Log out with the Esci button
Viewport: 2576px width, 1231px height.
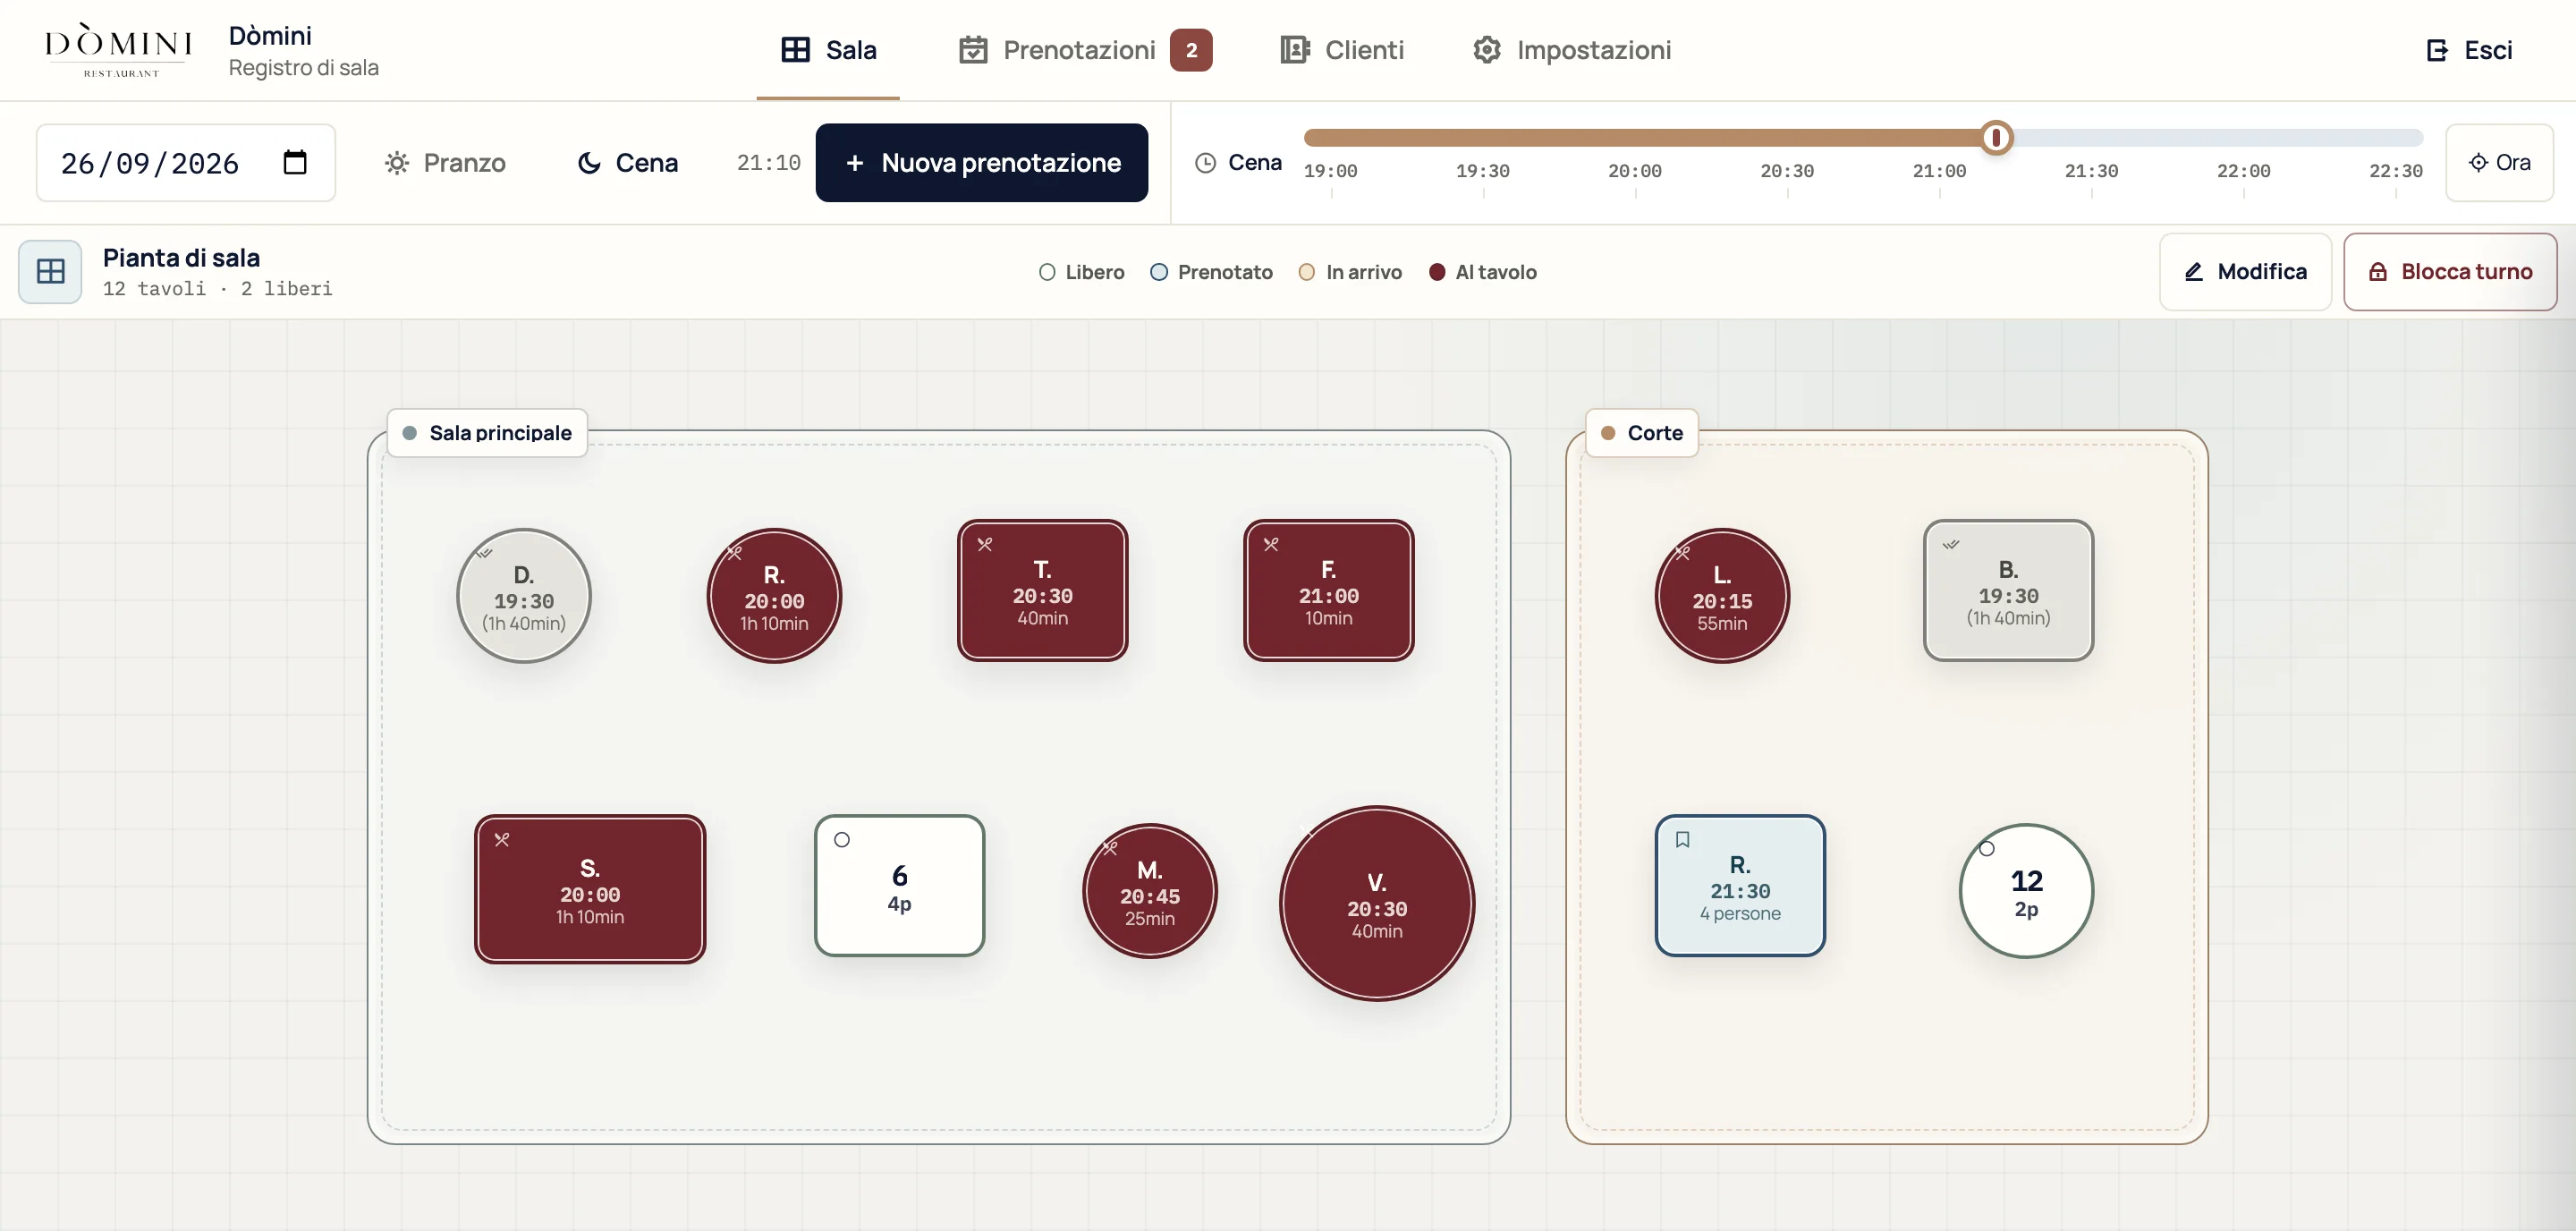(2469, 50)
